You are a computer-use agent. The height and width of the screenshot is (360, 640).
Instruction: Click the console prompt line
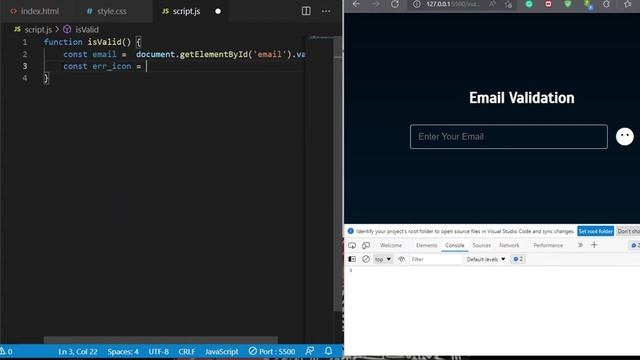point(492,270)
